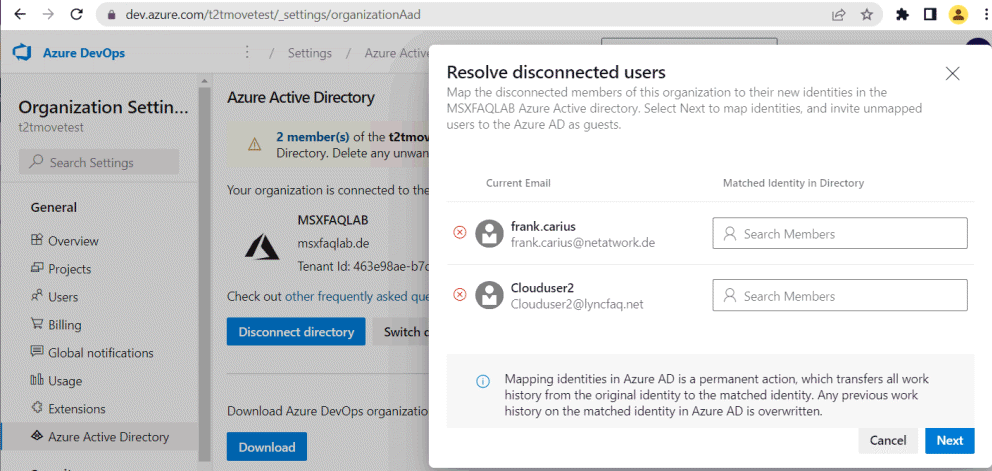Click the Clouduser2 user avatar

pyautogui.click(x=489, y=296)
